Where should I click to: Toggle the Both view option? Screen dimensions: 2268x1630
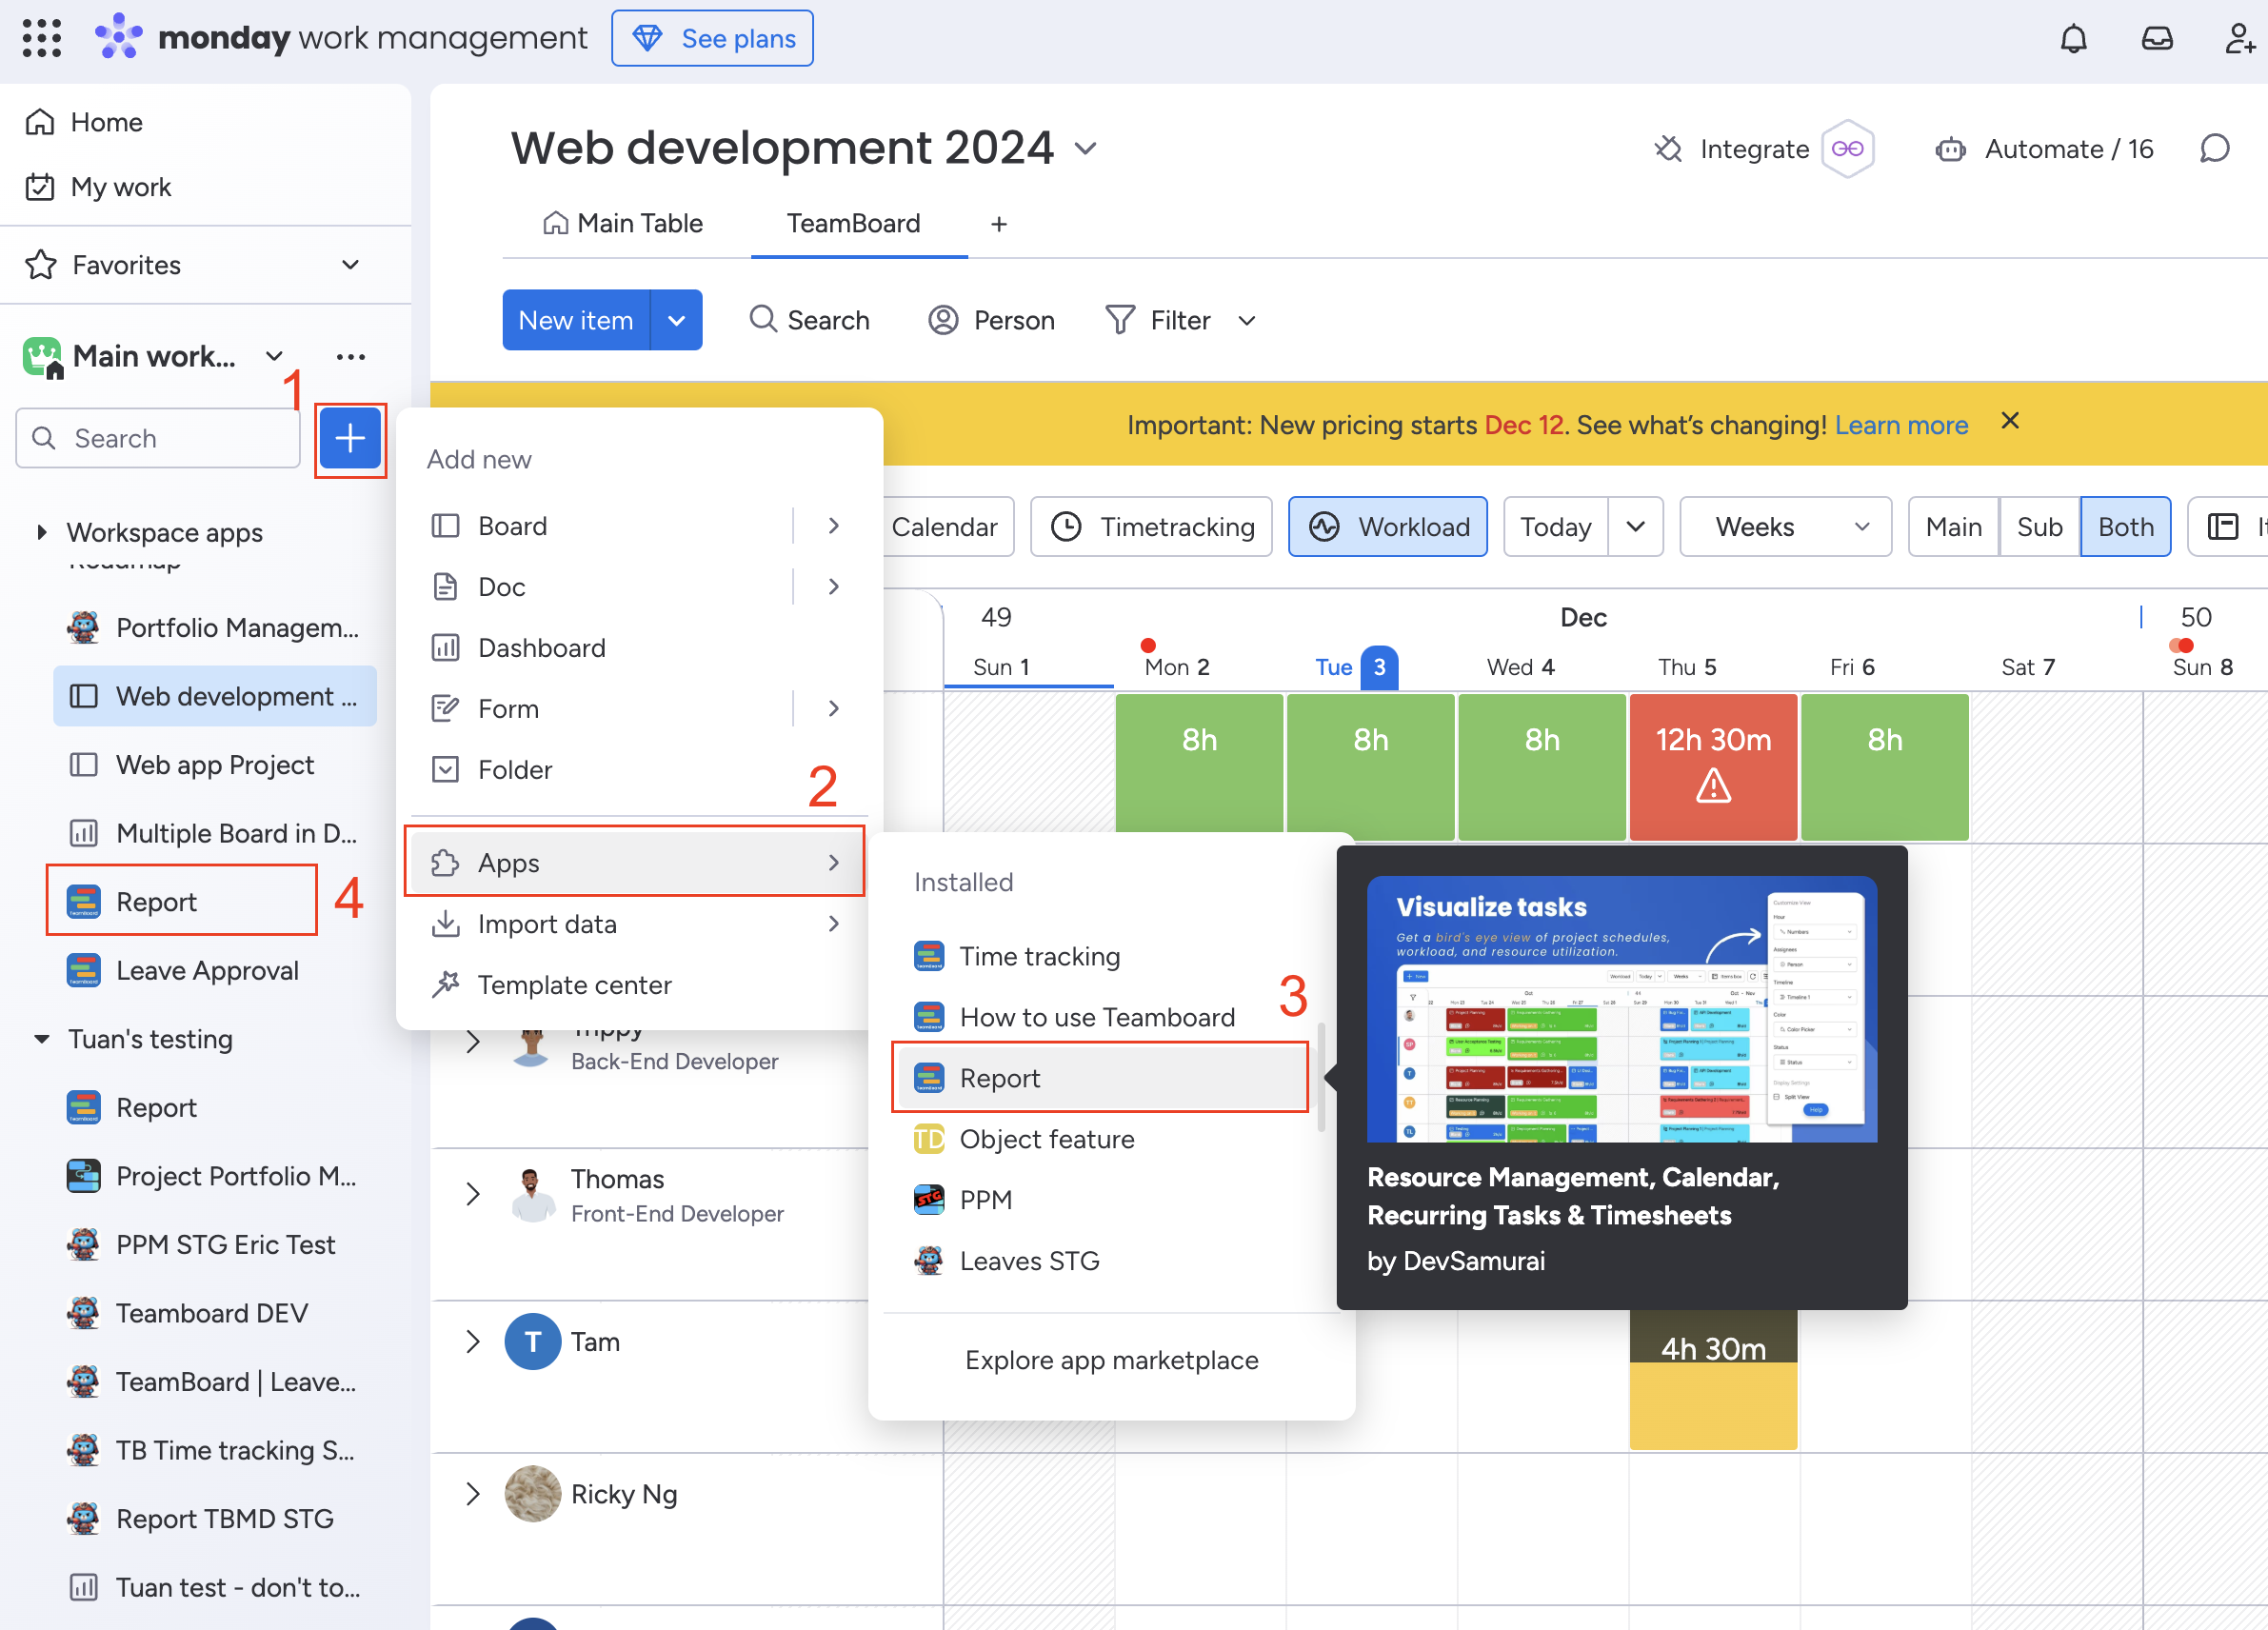coord(2125,526)
